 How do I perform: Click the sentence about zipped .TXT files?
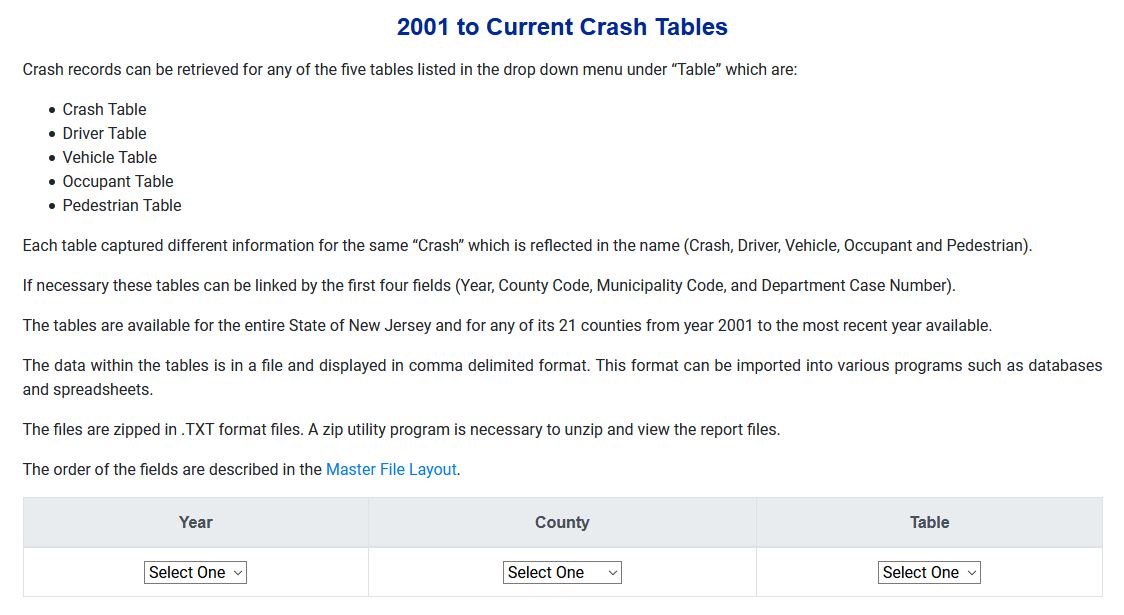401,429
